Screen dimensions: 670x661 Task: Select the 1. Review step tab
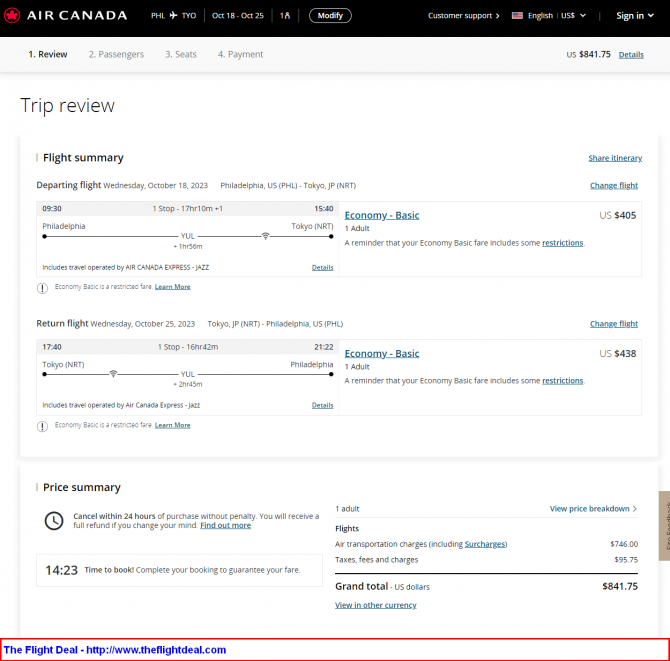[48, 54]
